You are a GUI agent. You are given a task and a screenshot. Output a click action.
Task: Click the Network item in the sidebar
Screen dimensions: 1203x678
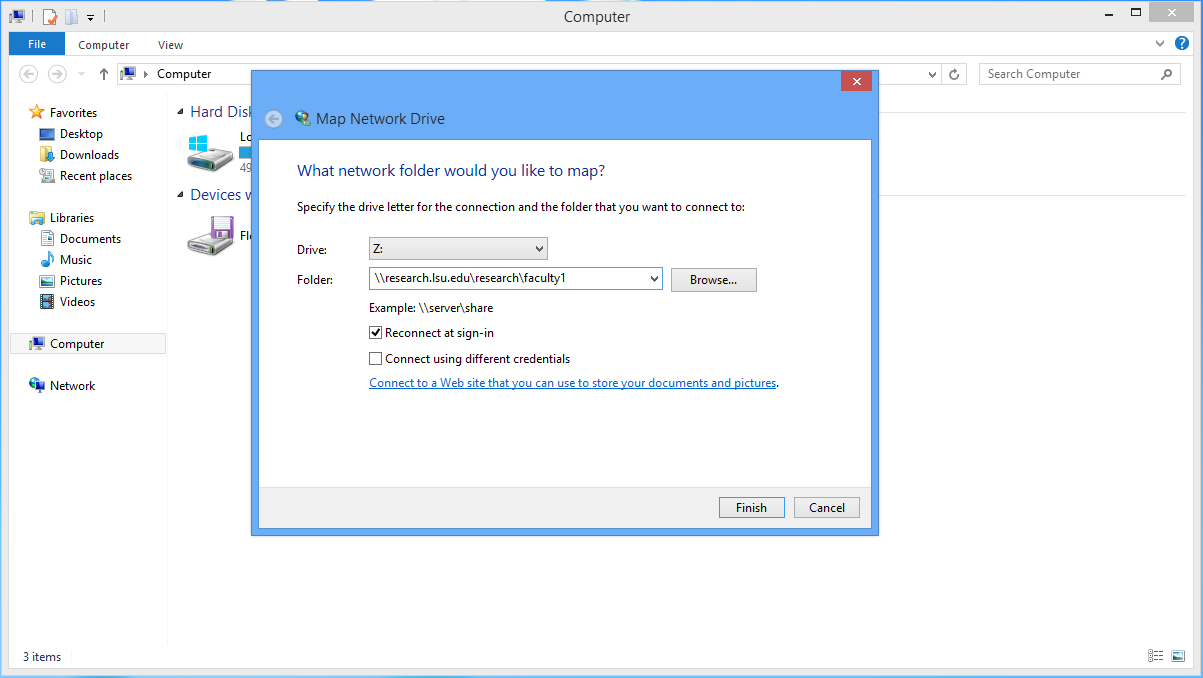[72, 385]
